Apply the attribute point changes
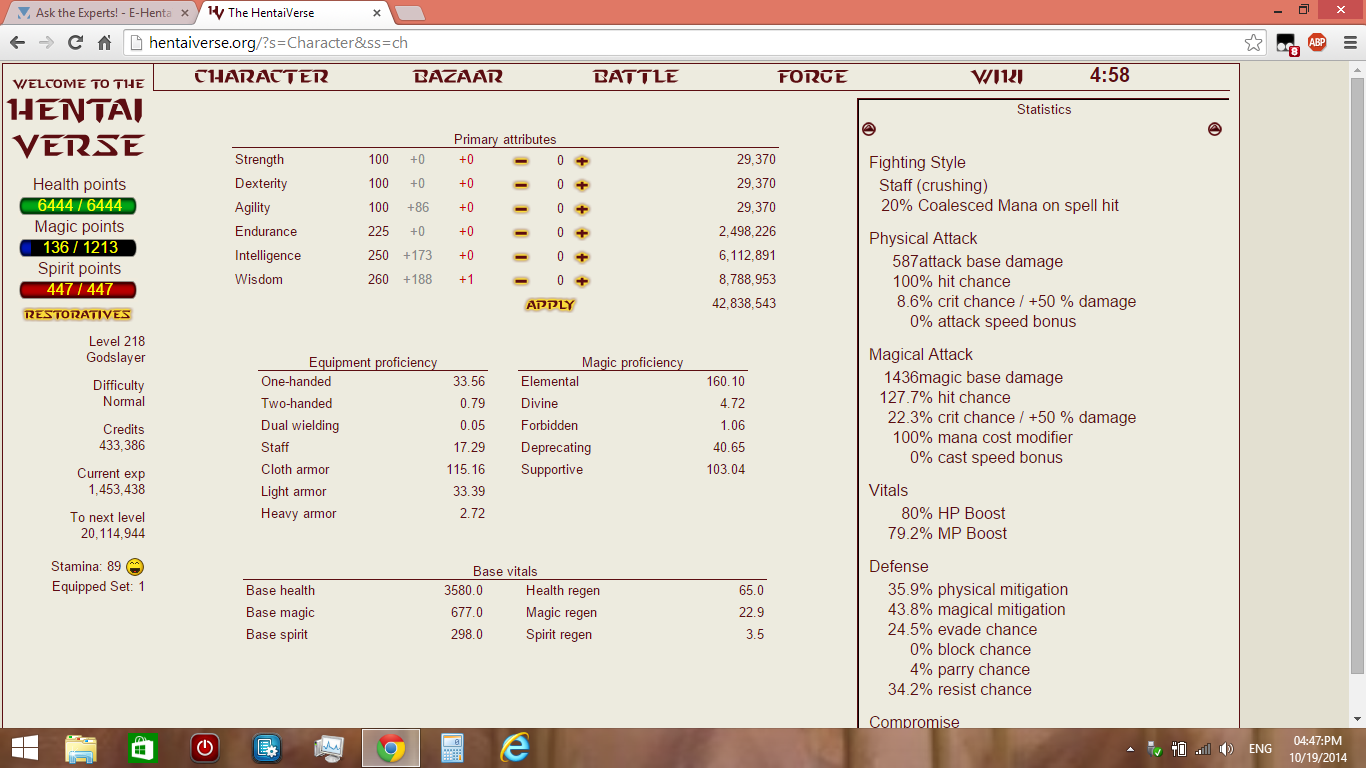1366x768 pixels. pos(550,304)
